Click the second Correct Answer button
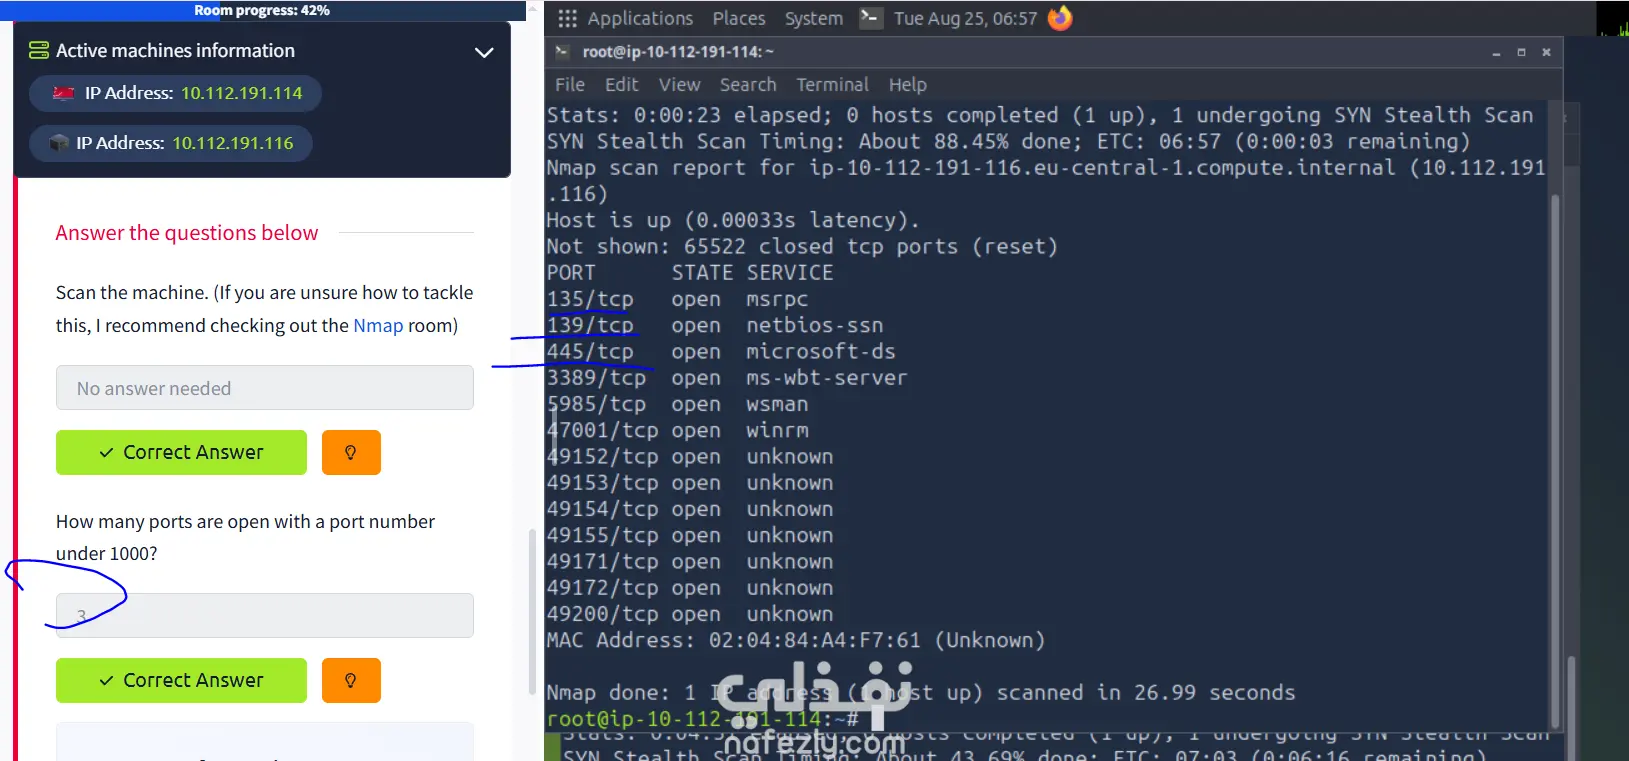The height and width of the screenshot is (761, 1629). [181, 680]
